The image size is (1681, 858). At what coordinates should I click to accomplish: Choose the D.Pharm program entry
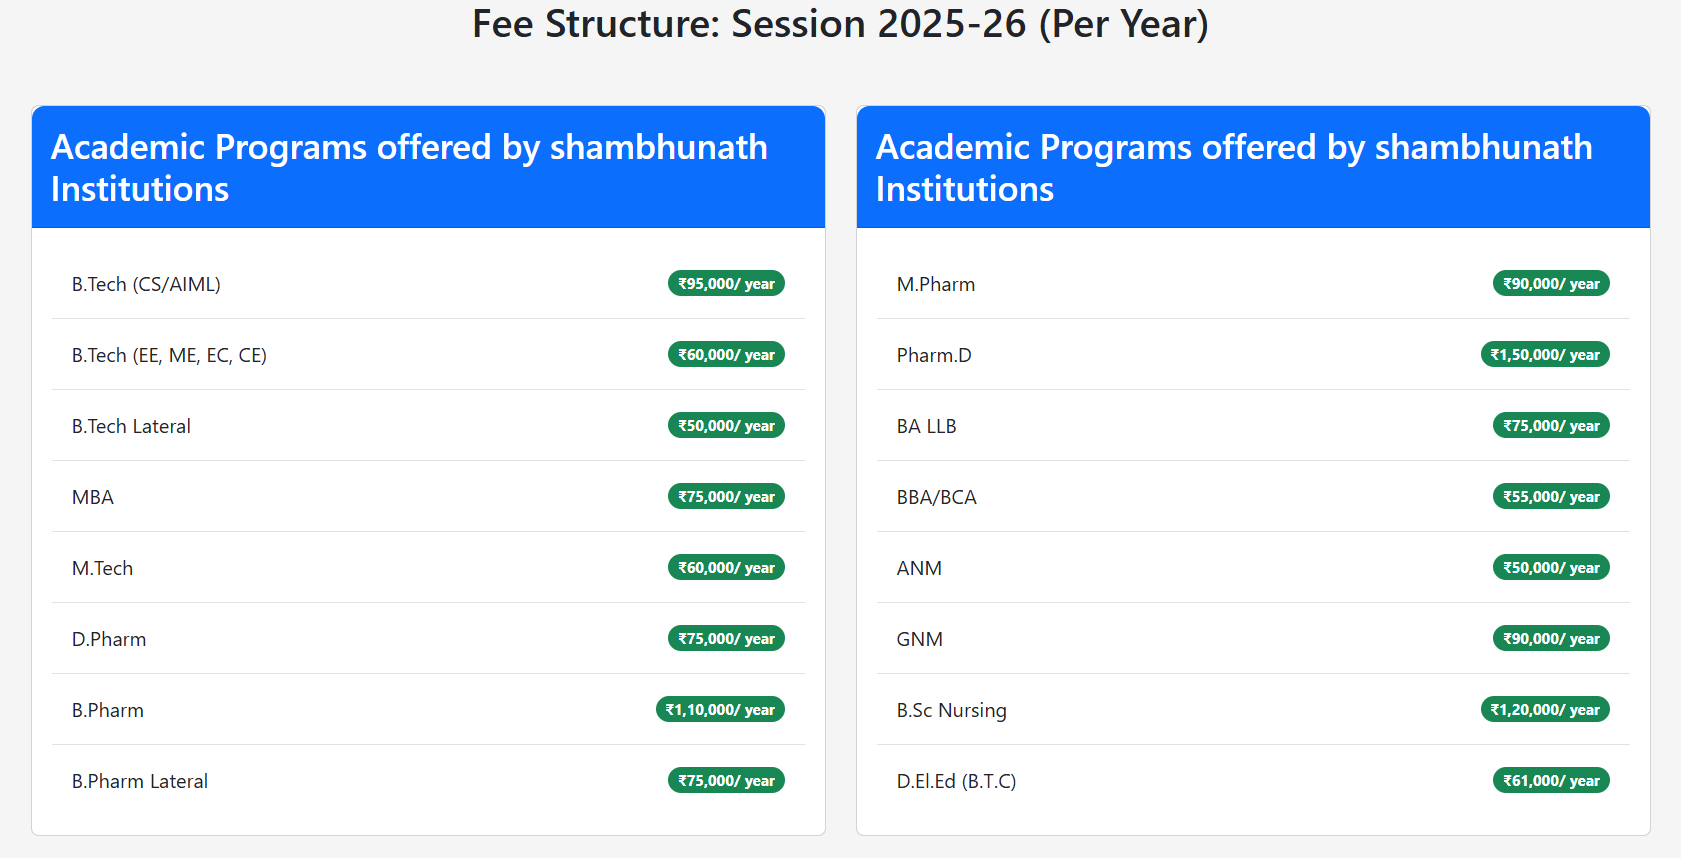pyautogui.click(x=109, y=639)
